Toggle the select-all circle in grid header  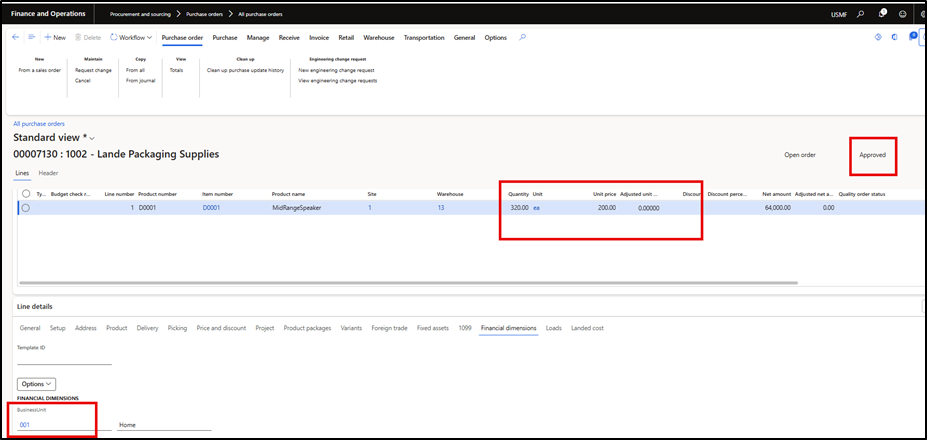[x=26, y=194]
